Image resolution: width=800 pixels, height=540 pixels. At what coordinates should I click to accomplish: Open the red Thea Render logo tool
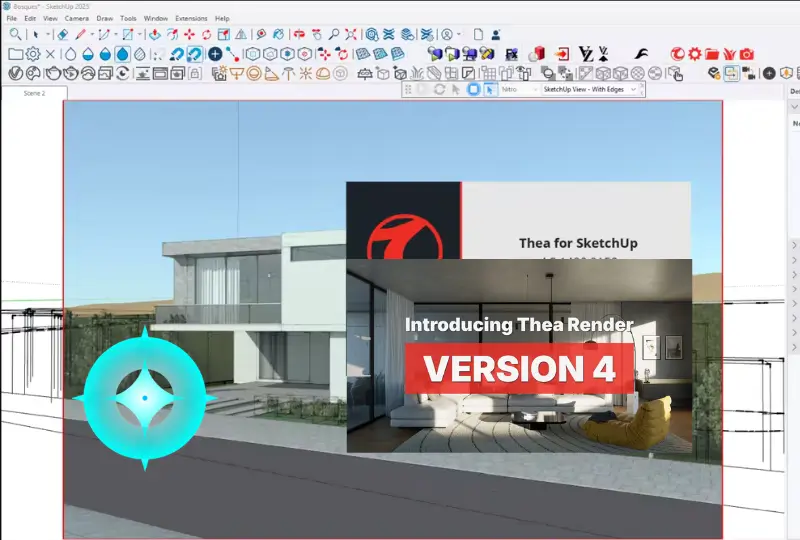(677, 54)
